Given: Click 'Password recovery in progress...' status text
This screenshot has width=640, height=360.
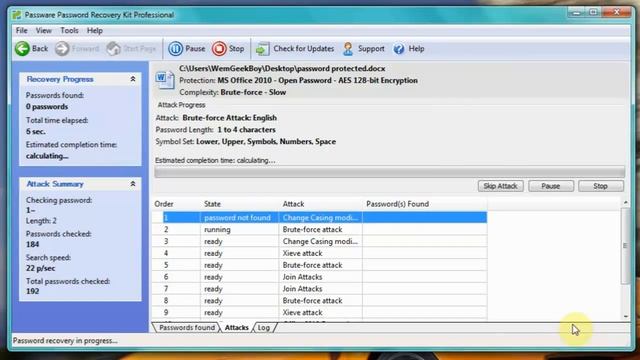Looking at the screenshot, I should [x=65, y=340].
